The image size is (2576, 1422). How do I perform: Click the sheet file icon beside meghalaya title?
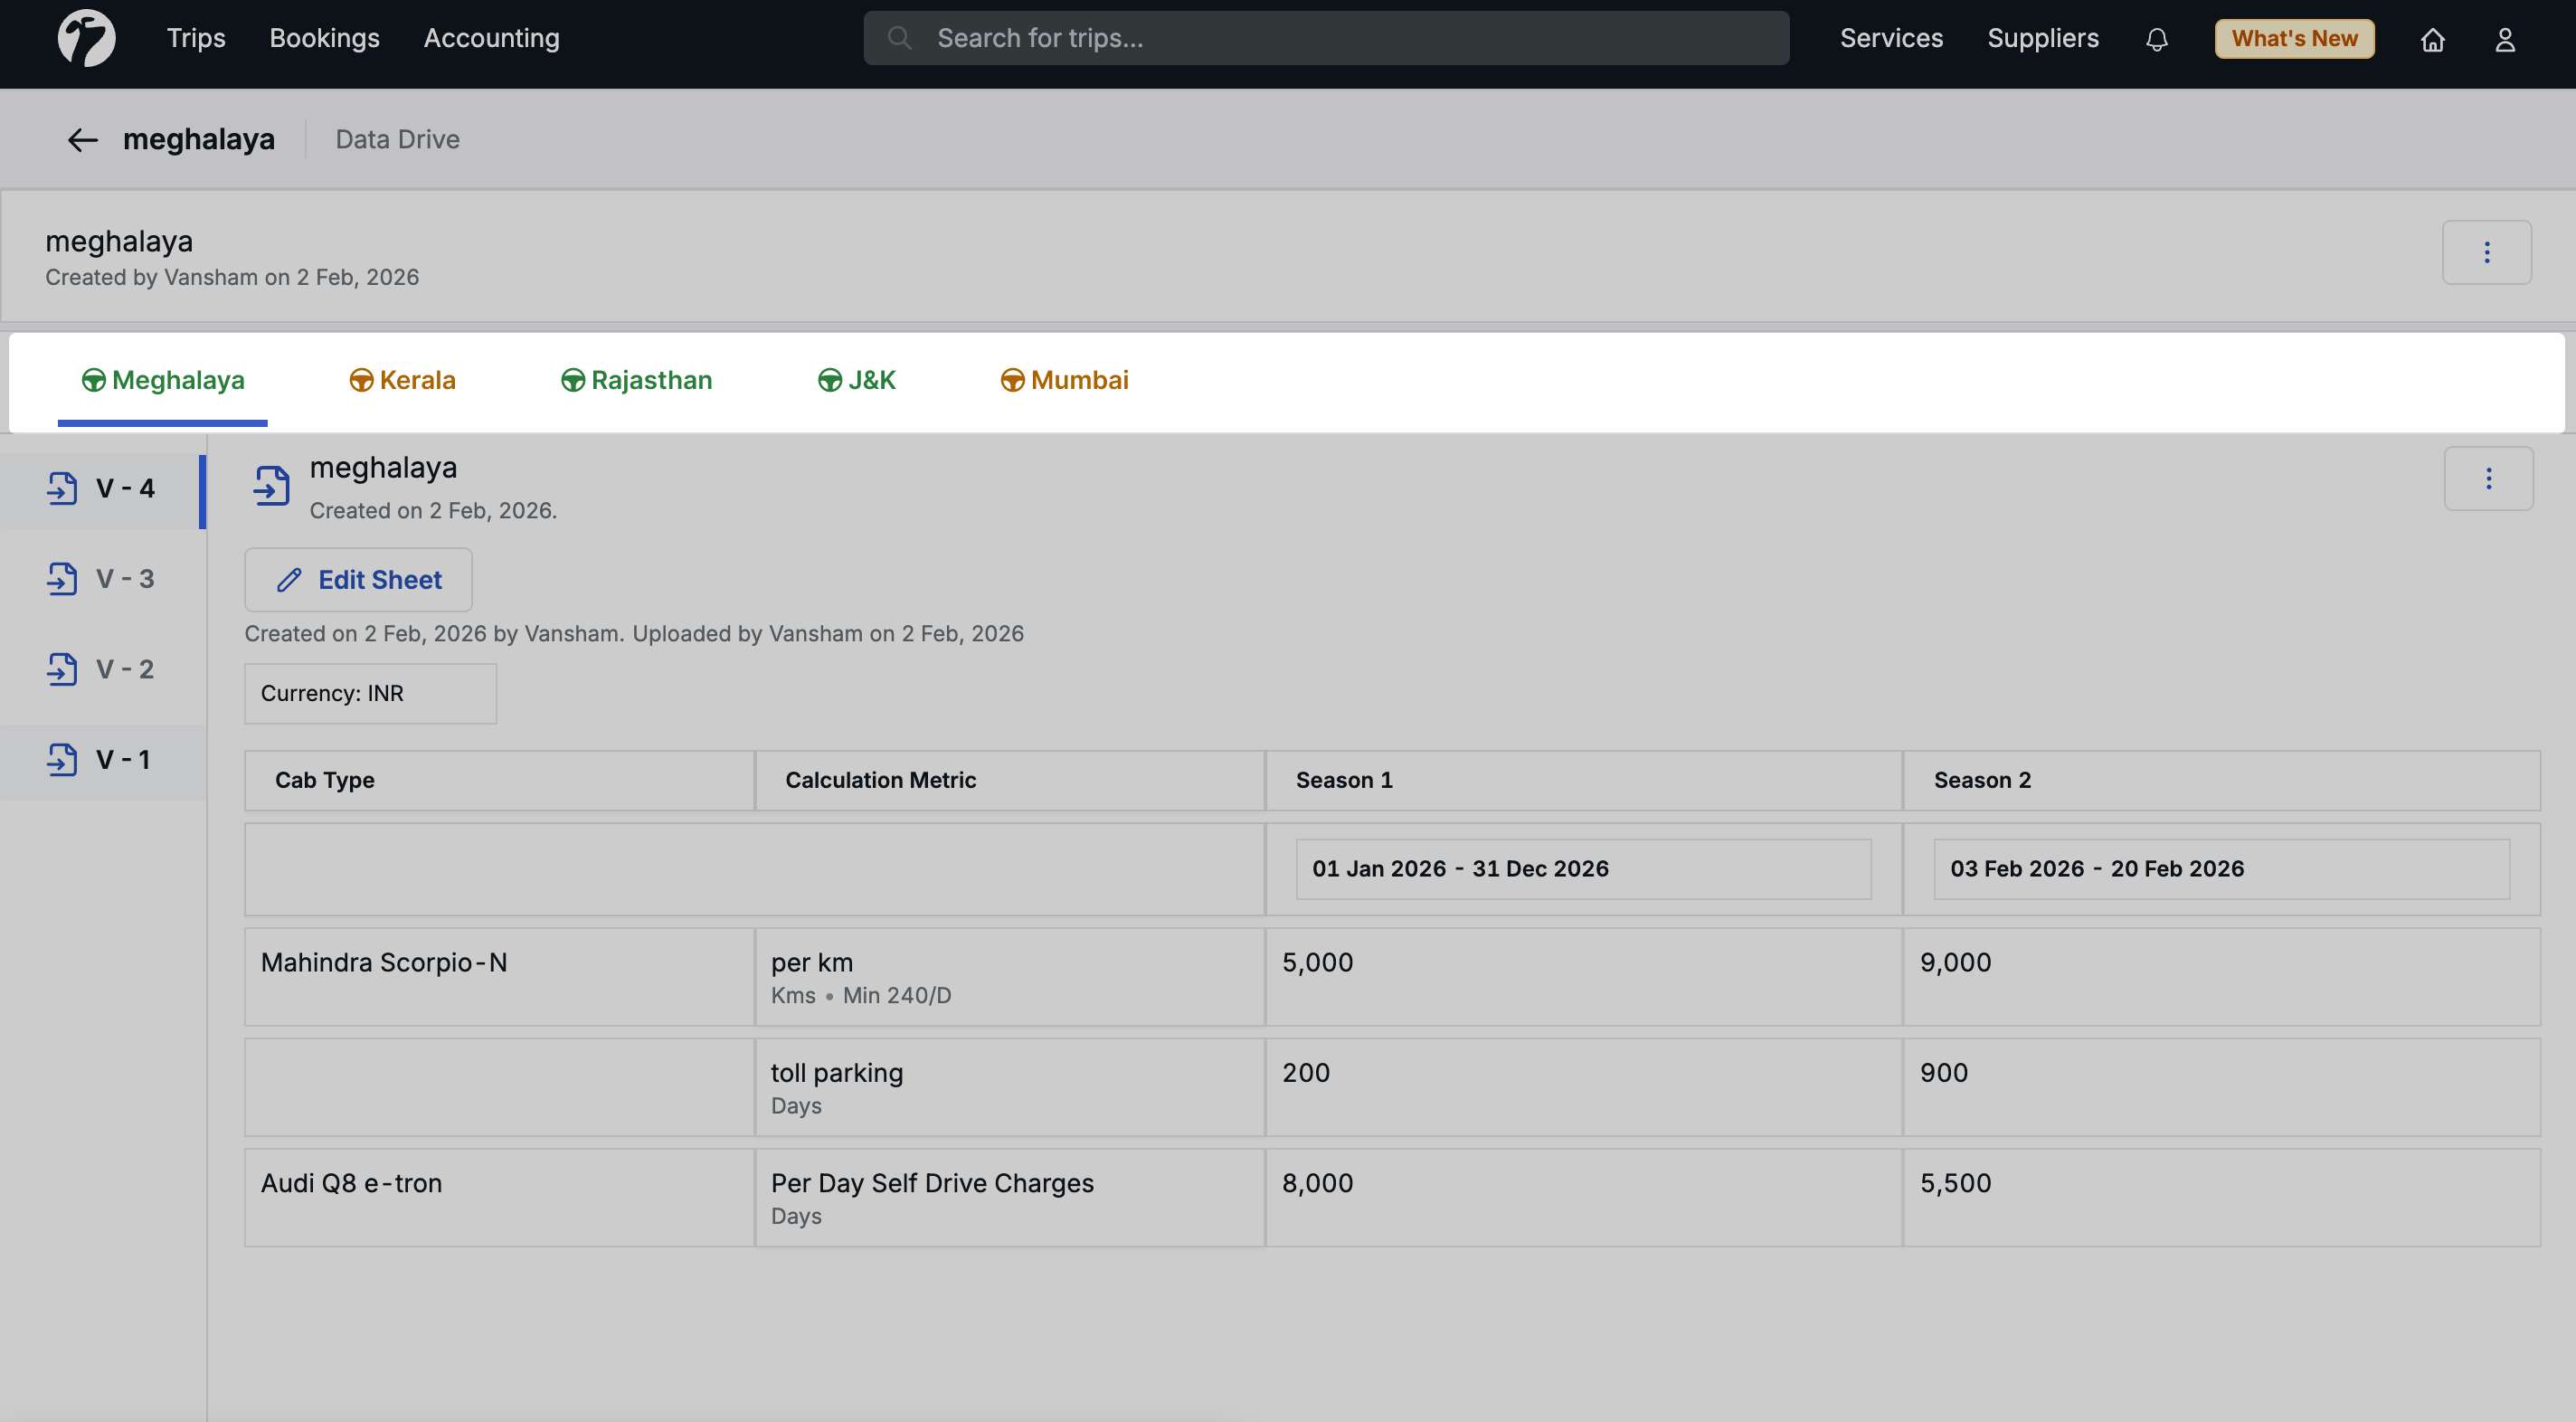pos(271,486)
